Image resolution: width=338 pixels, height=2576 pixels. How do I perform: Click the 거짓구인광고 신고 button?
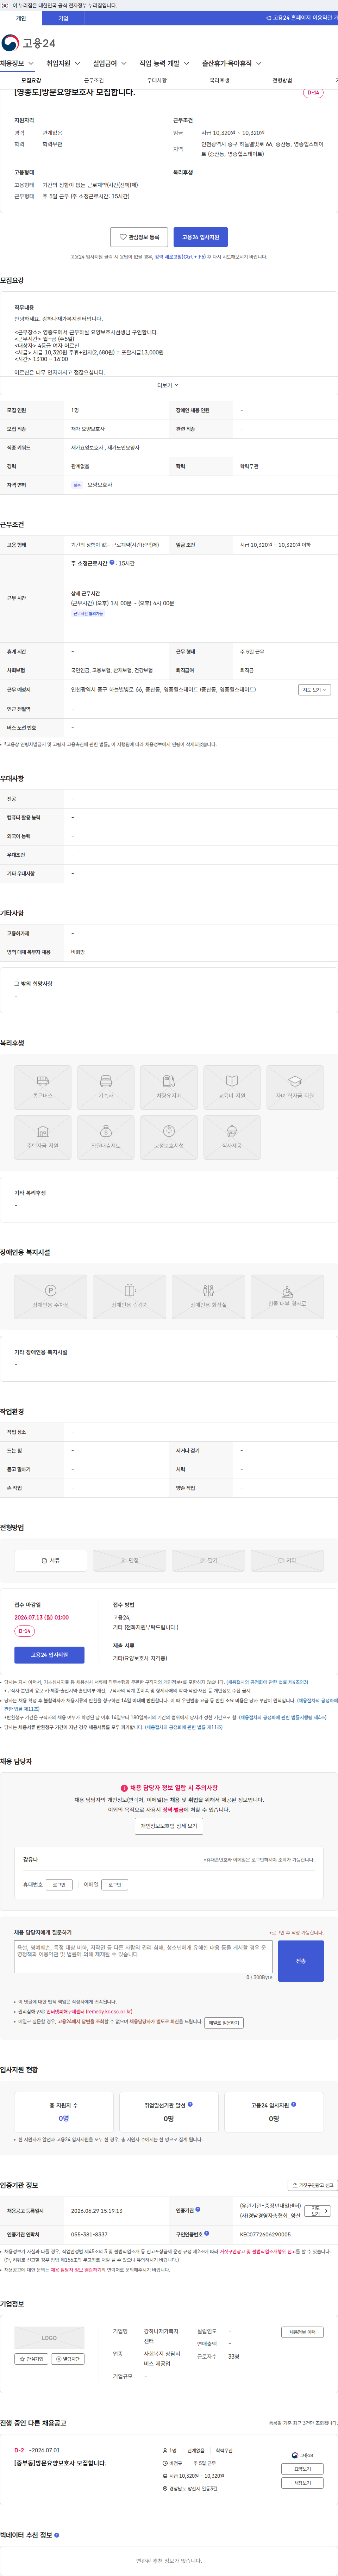coord(312,2185)
